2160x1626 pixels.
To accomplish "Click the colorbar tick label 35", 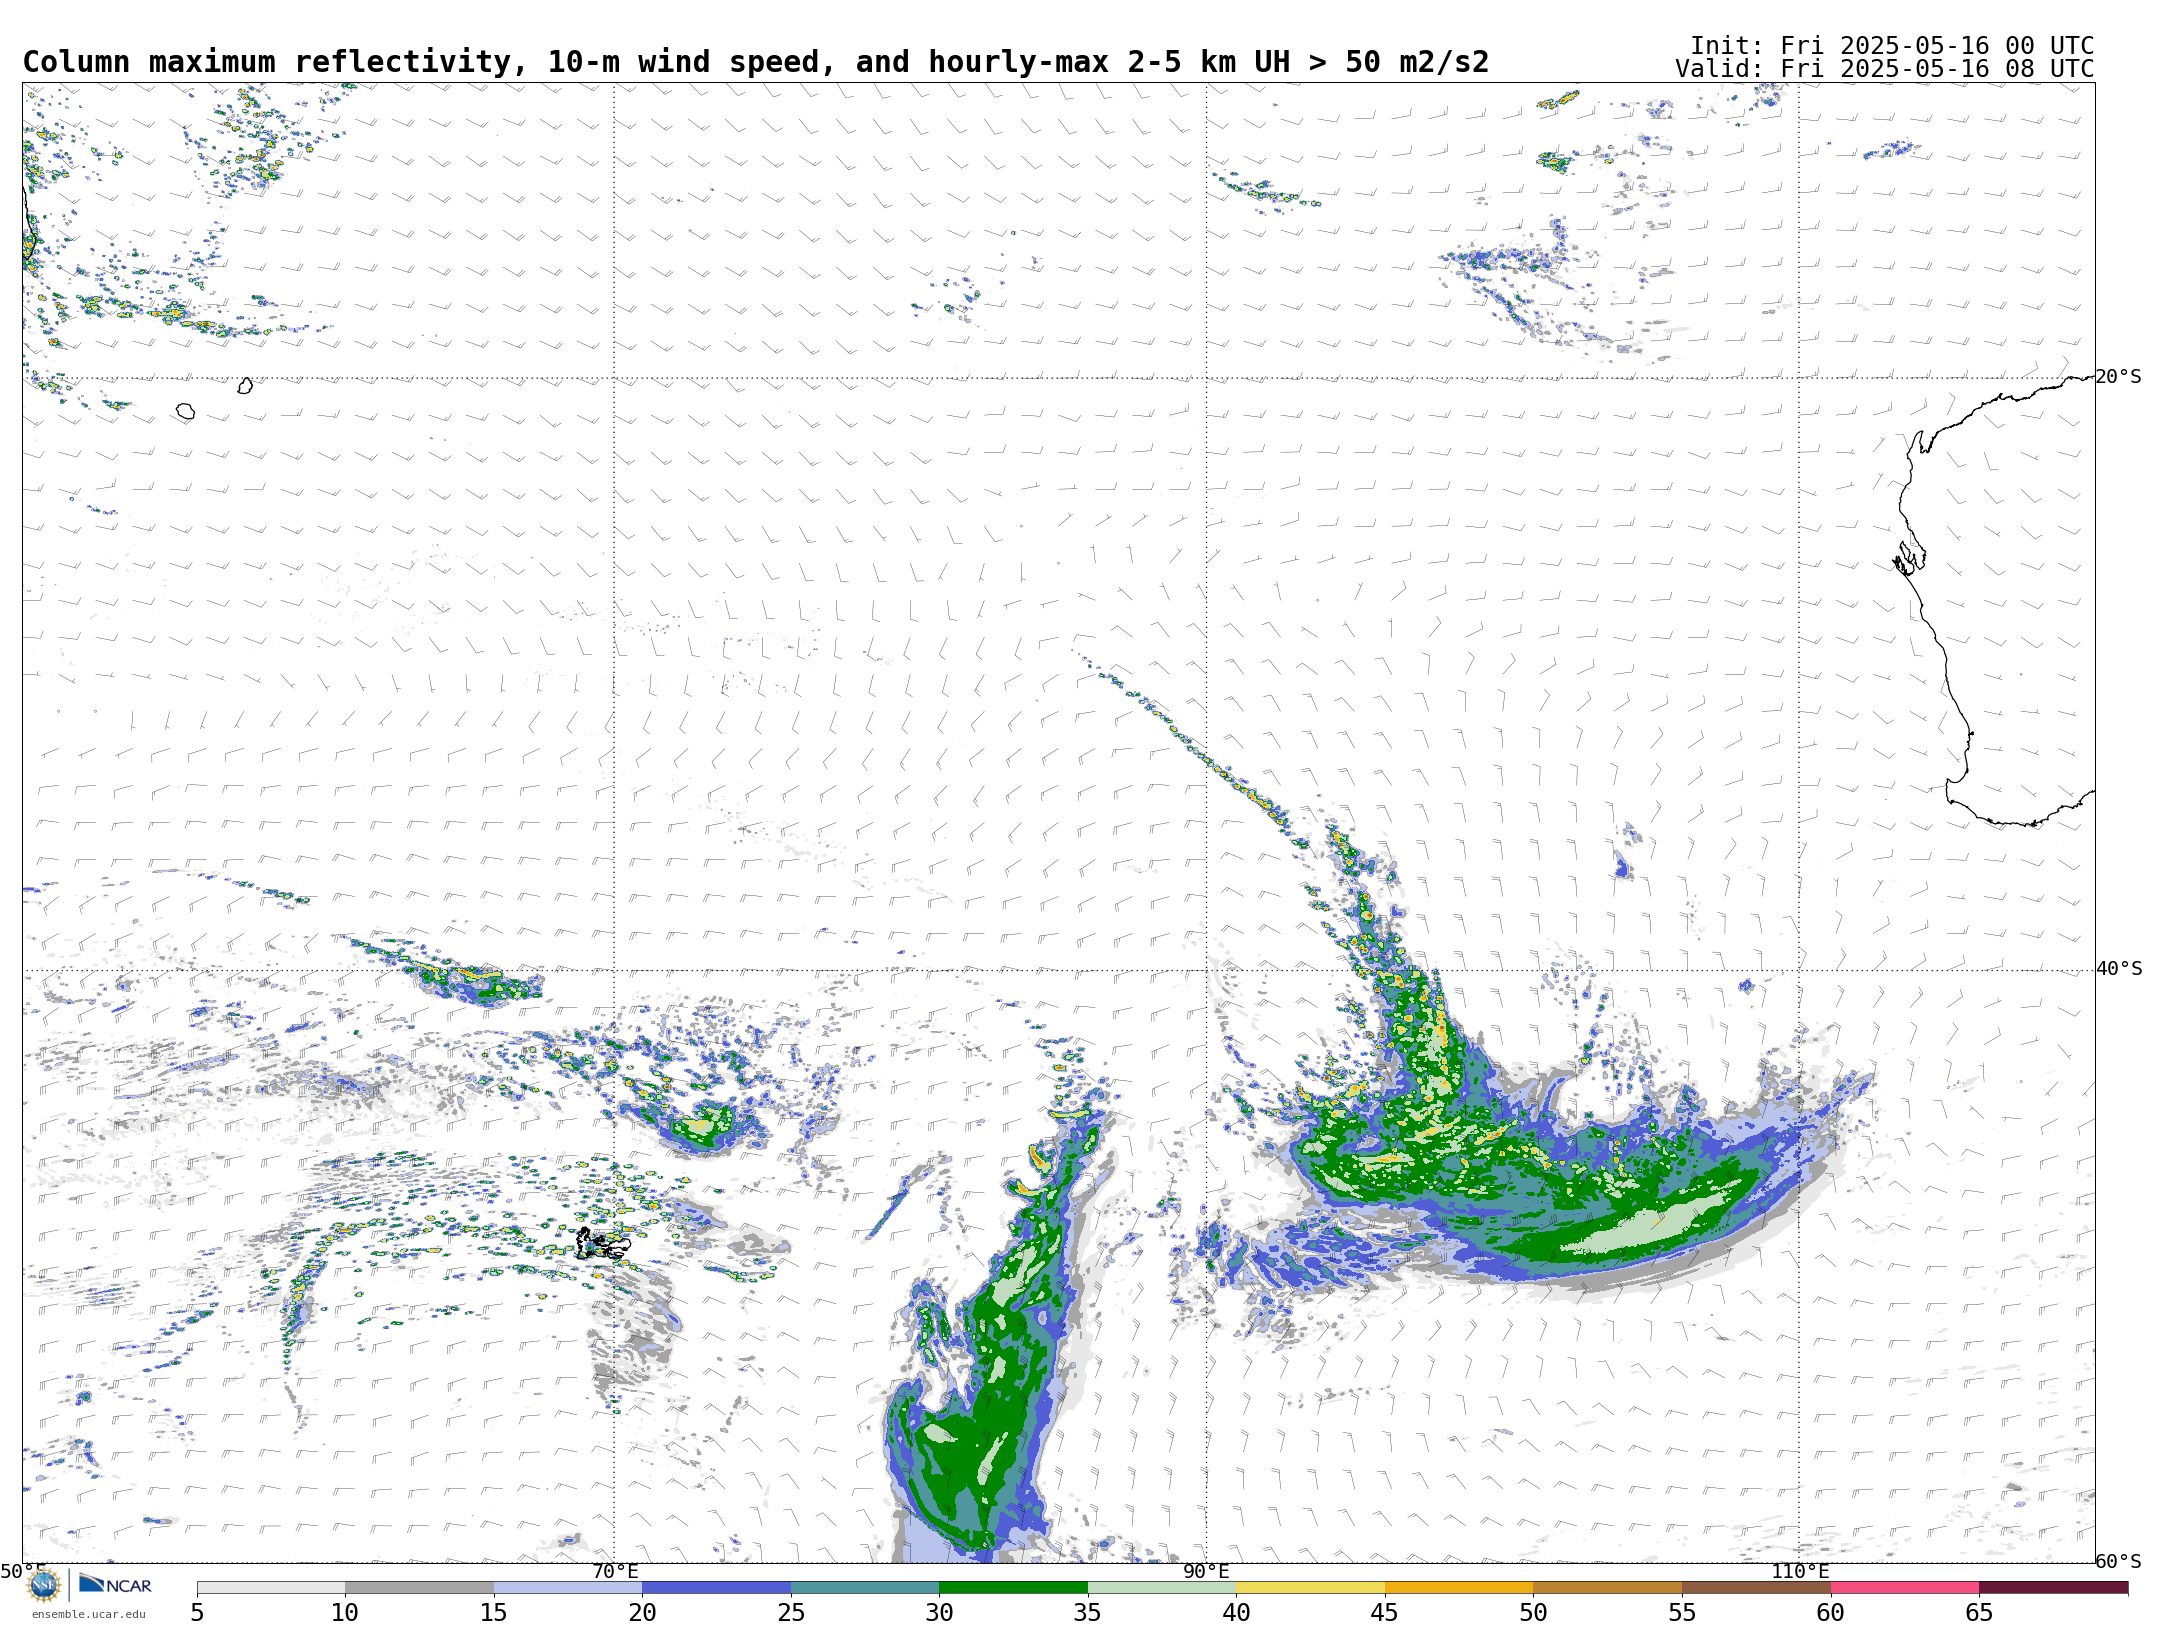I will pos(1088,1612).
